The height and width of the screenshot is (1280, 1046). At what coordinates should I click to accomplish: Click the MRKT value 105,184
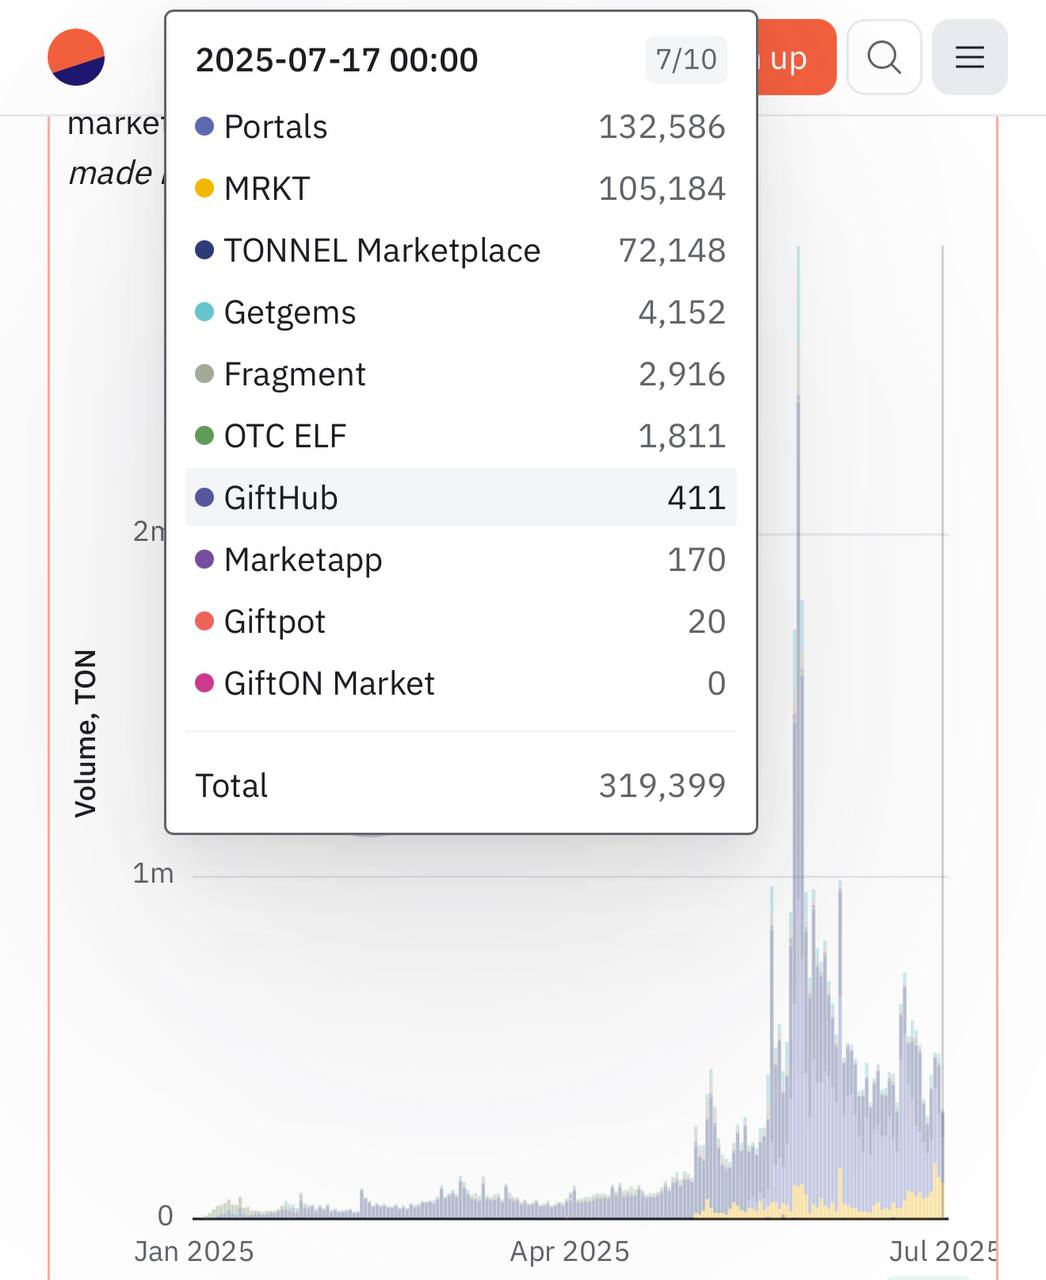[662, 189]
